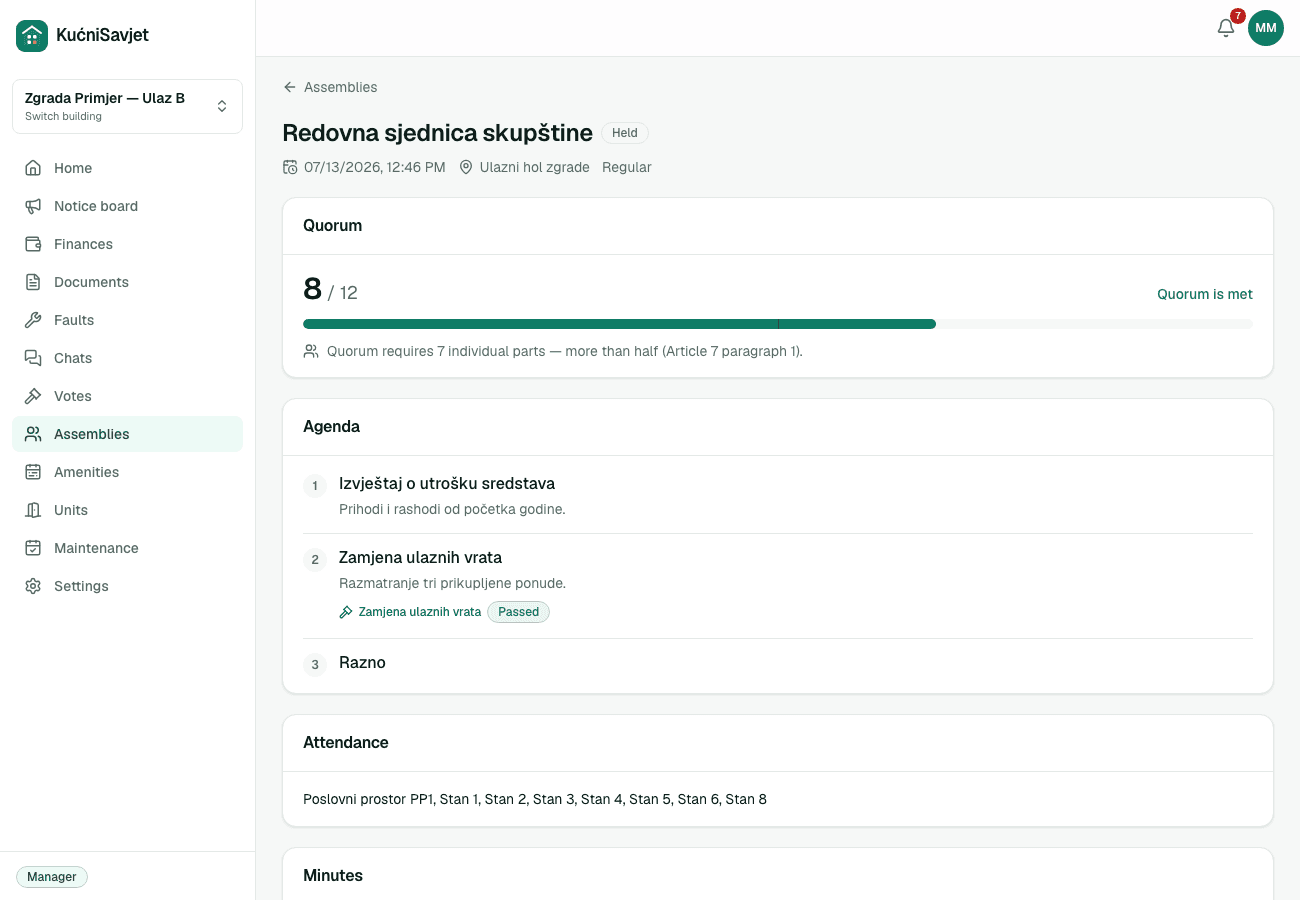Viewport: 1300px width, 900px height.
Task: Click the red notification count badge
Action: (1238, 16)
